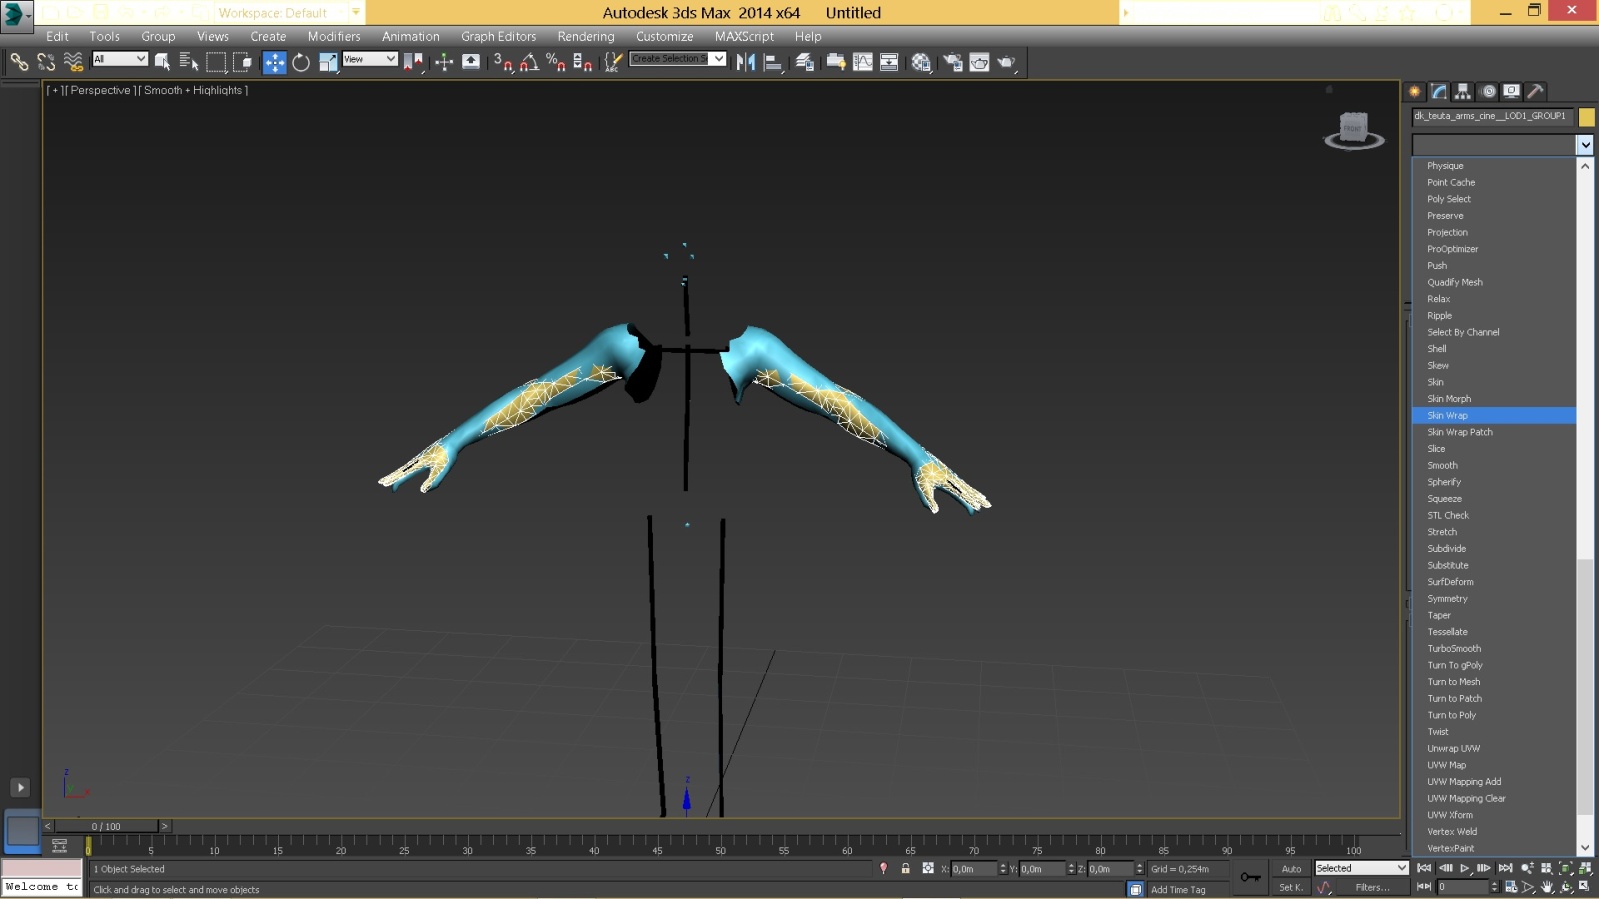This screenshot has width=1599, height=899.
Task: Click the Set Key mode button
Action: click(x=1291, y=887)
